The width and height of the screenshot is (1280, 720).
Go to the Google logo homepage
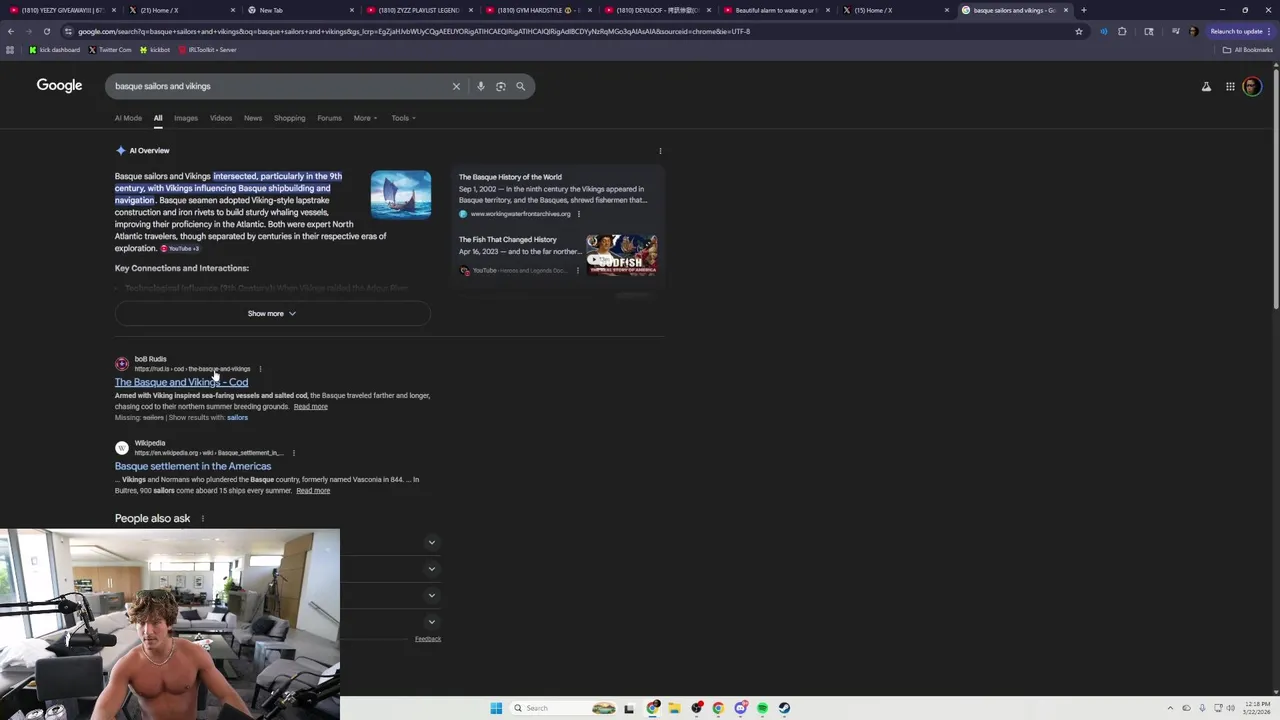point(59,86)
